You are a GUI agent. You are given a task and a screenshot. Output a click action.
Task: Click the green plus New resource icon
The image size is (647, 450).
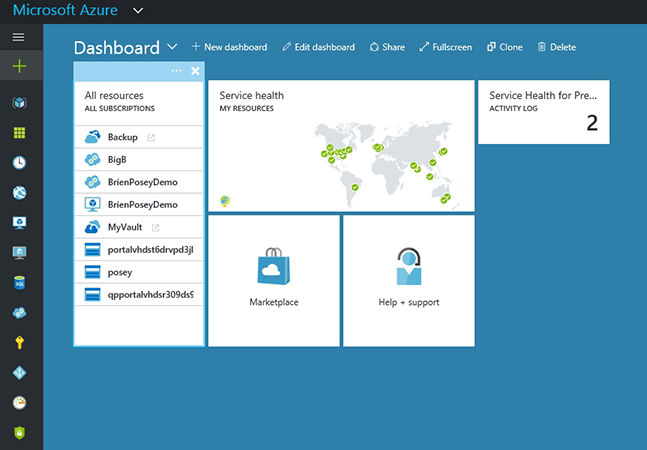[19, 66]
